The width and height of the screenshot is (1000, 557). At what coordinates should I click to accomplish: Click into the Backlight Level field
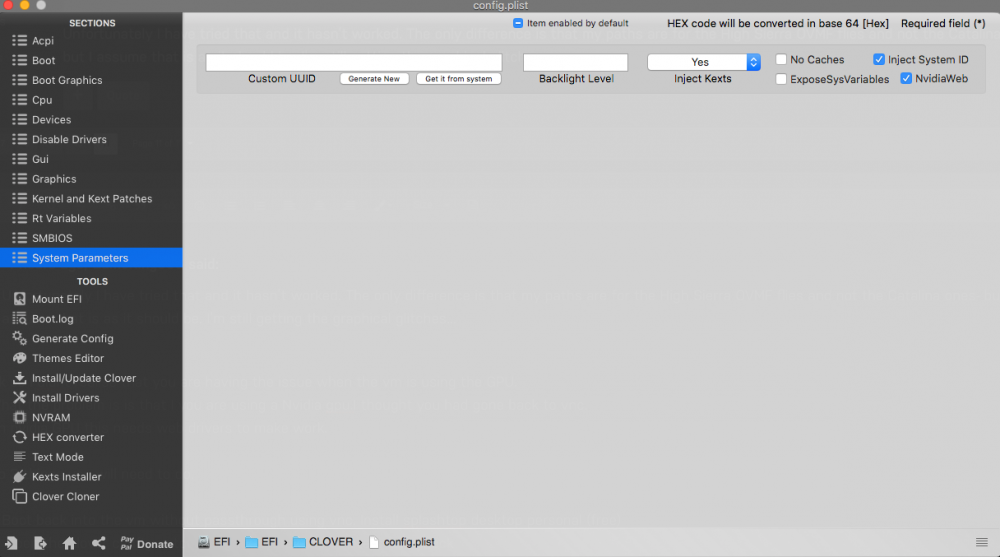coord(575,62)
